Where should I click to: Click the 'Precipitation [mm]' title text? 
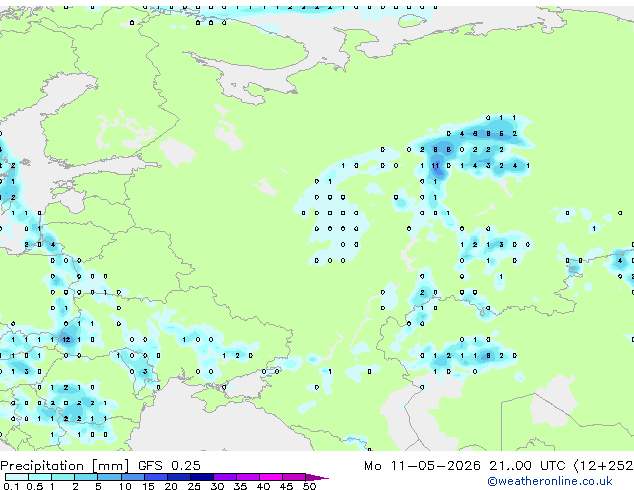pyautogui.click(x=65, y=466)
